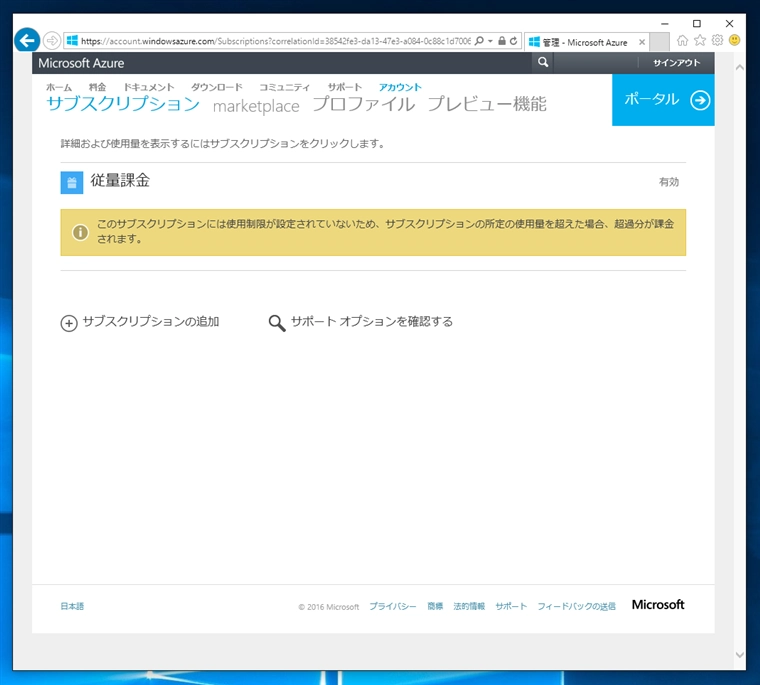Click the 有効 status text
The width and height of the screenshot is (760, 685).
669,182
